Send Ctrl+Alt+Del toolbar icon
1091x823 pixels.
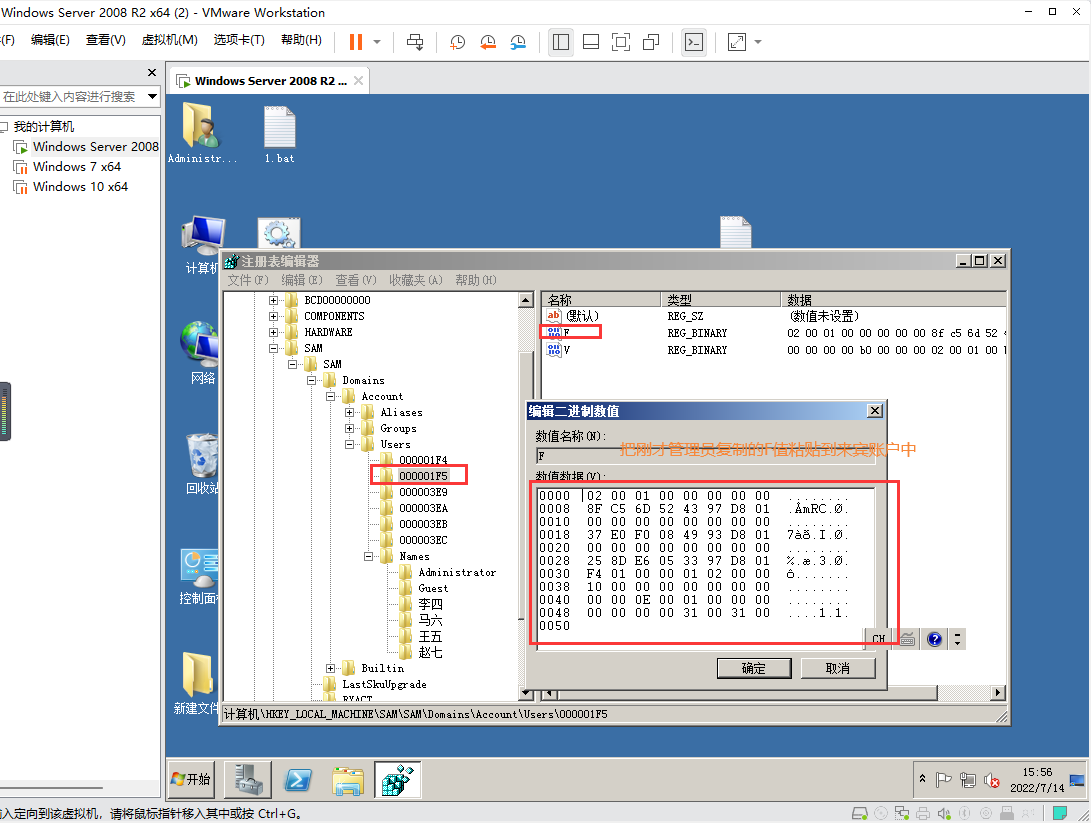pyautogui.click(x=415, y=42)
